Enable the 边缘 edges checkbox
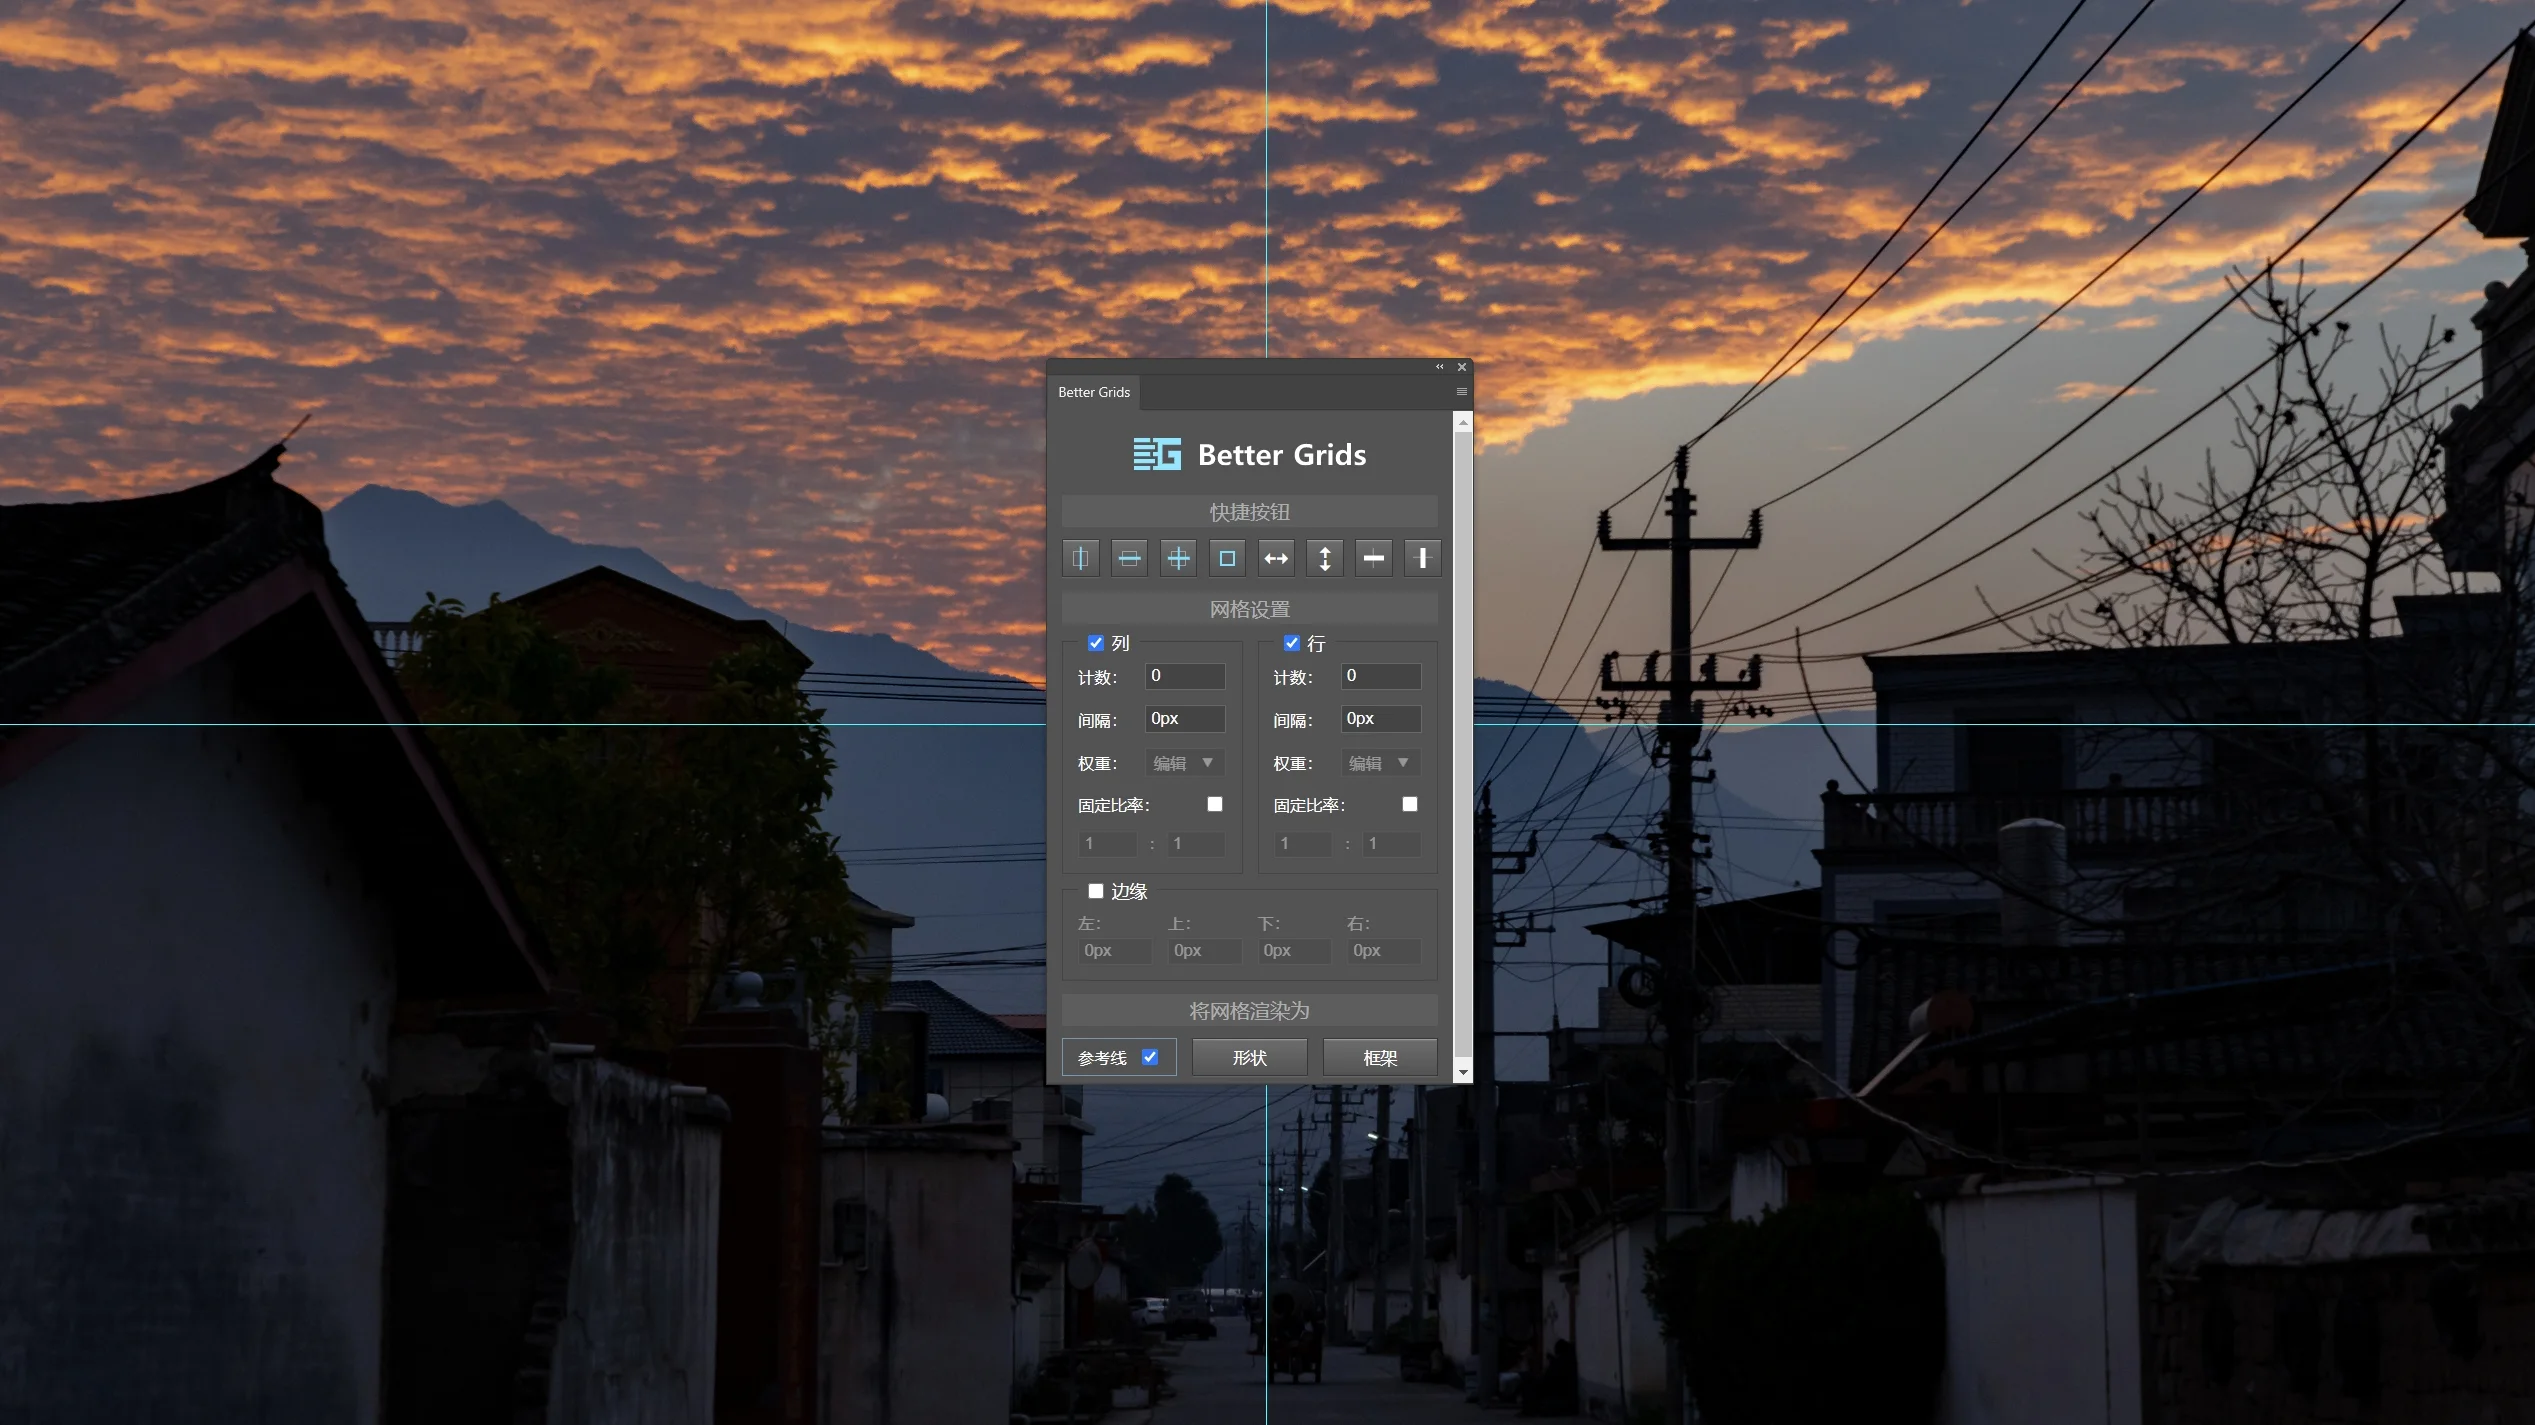The image size is (2535, 1425). coord(1095,891)
